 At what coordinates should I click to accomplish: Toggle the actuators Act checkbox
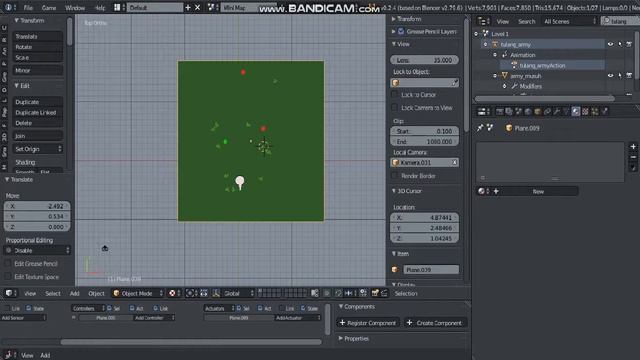[x=260, y=308]
